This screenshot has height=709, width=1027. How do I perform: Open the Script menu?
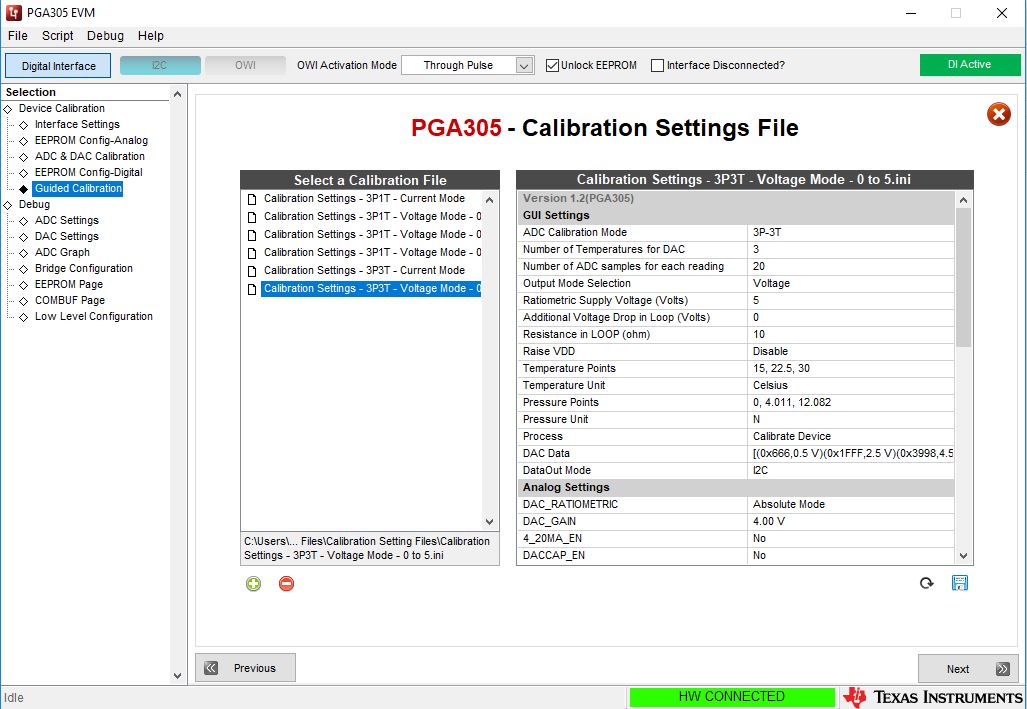(58, 36)
